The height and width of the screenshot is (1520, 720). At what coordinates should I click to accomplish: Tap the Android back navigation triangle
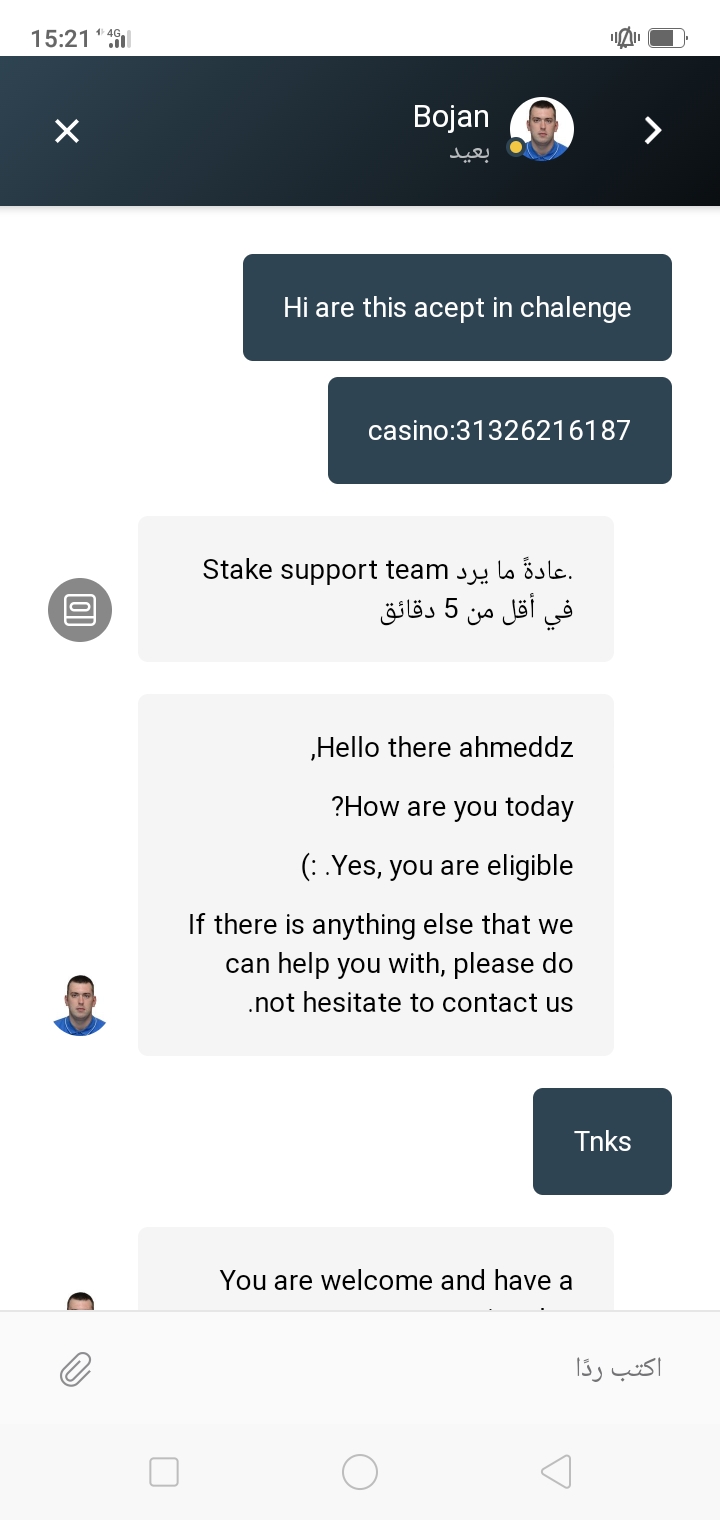pos(556,1471)
